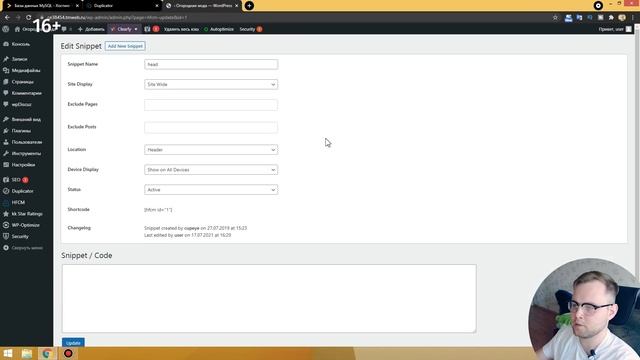Bookmark this page with the star icon
Screen dimensions: 640x360
[x=555, y=18]
